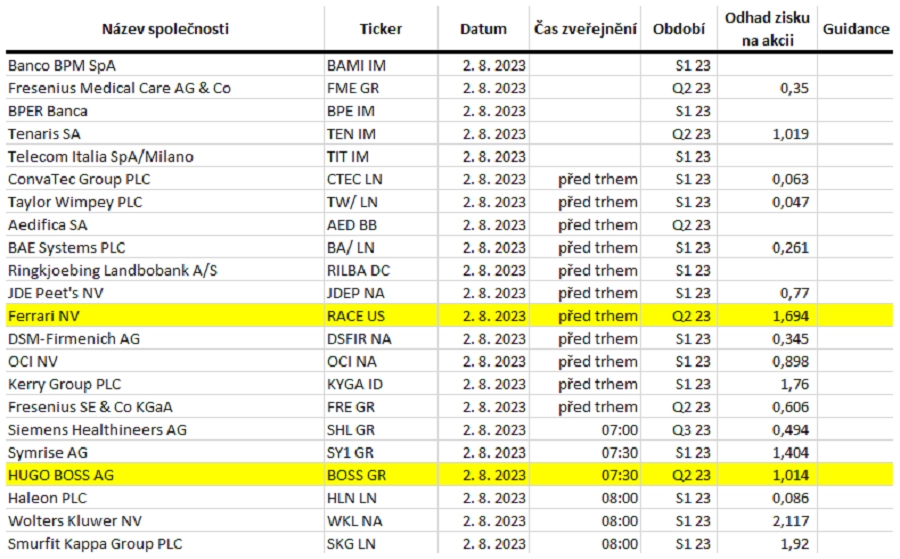Click ticker 'FME GR'
Screen dimensions: 900x559
[353, 88]
